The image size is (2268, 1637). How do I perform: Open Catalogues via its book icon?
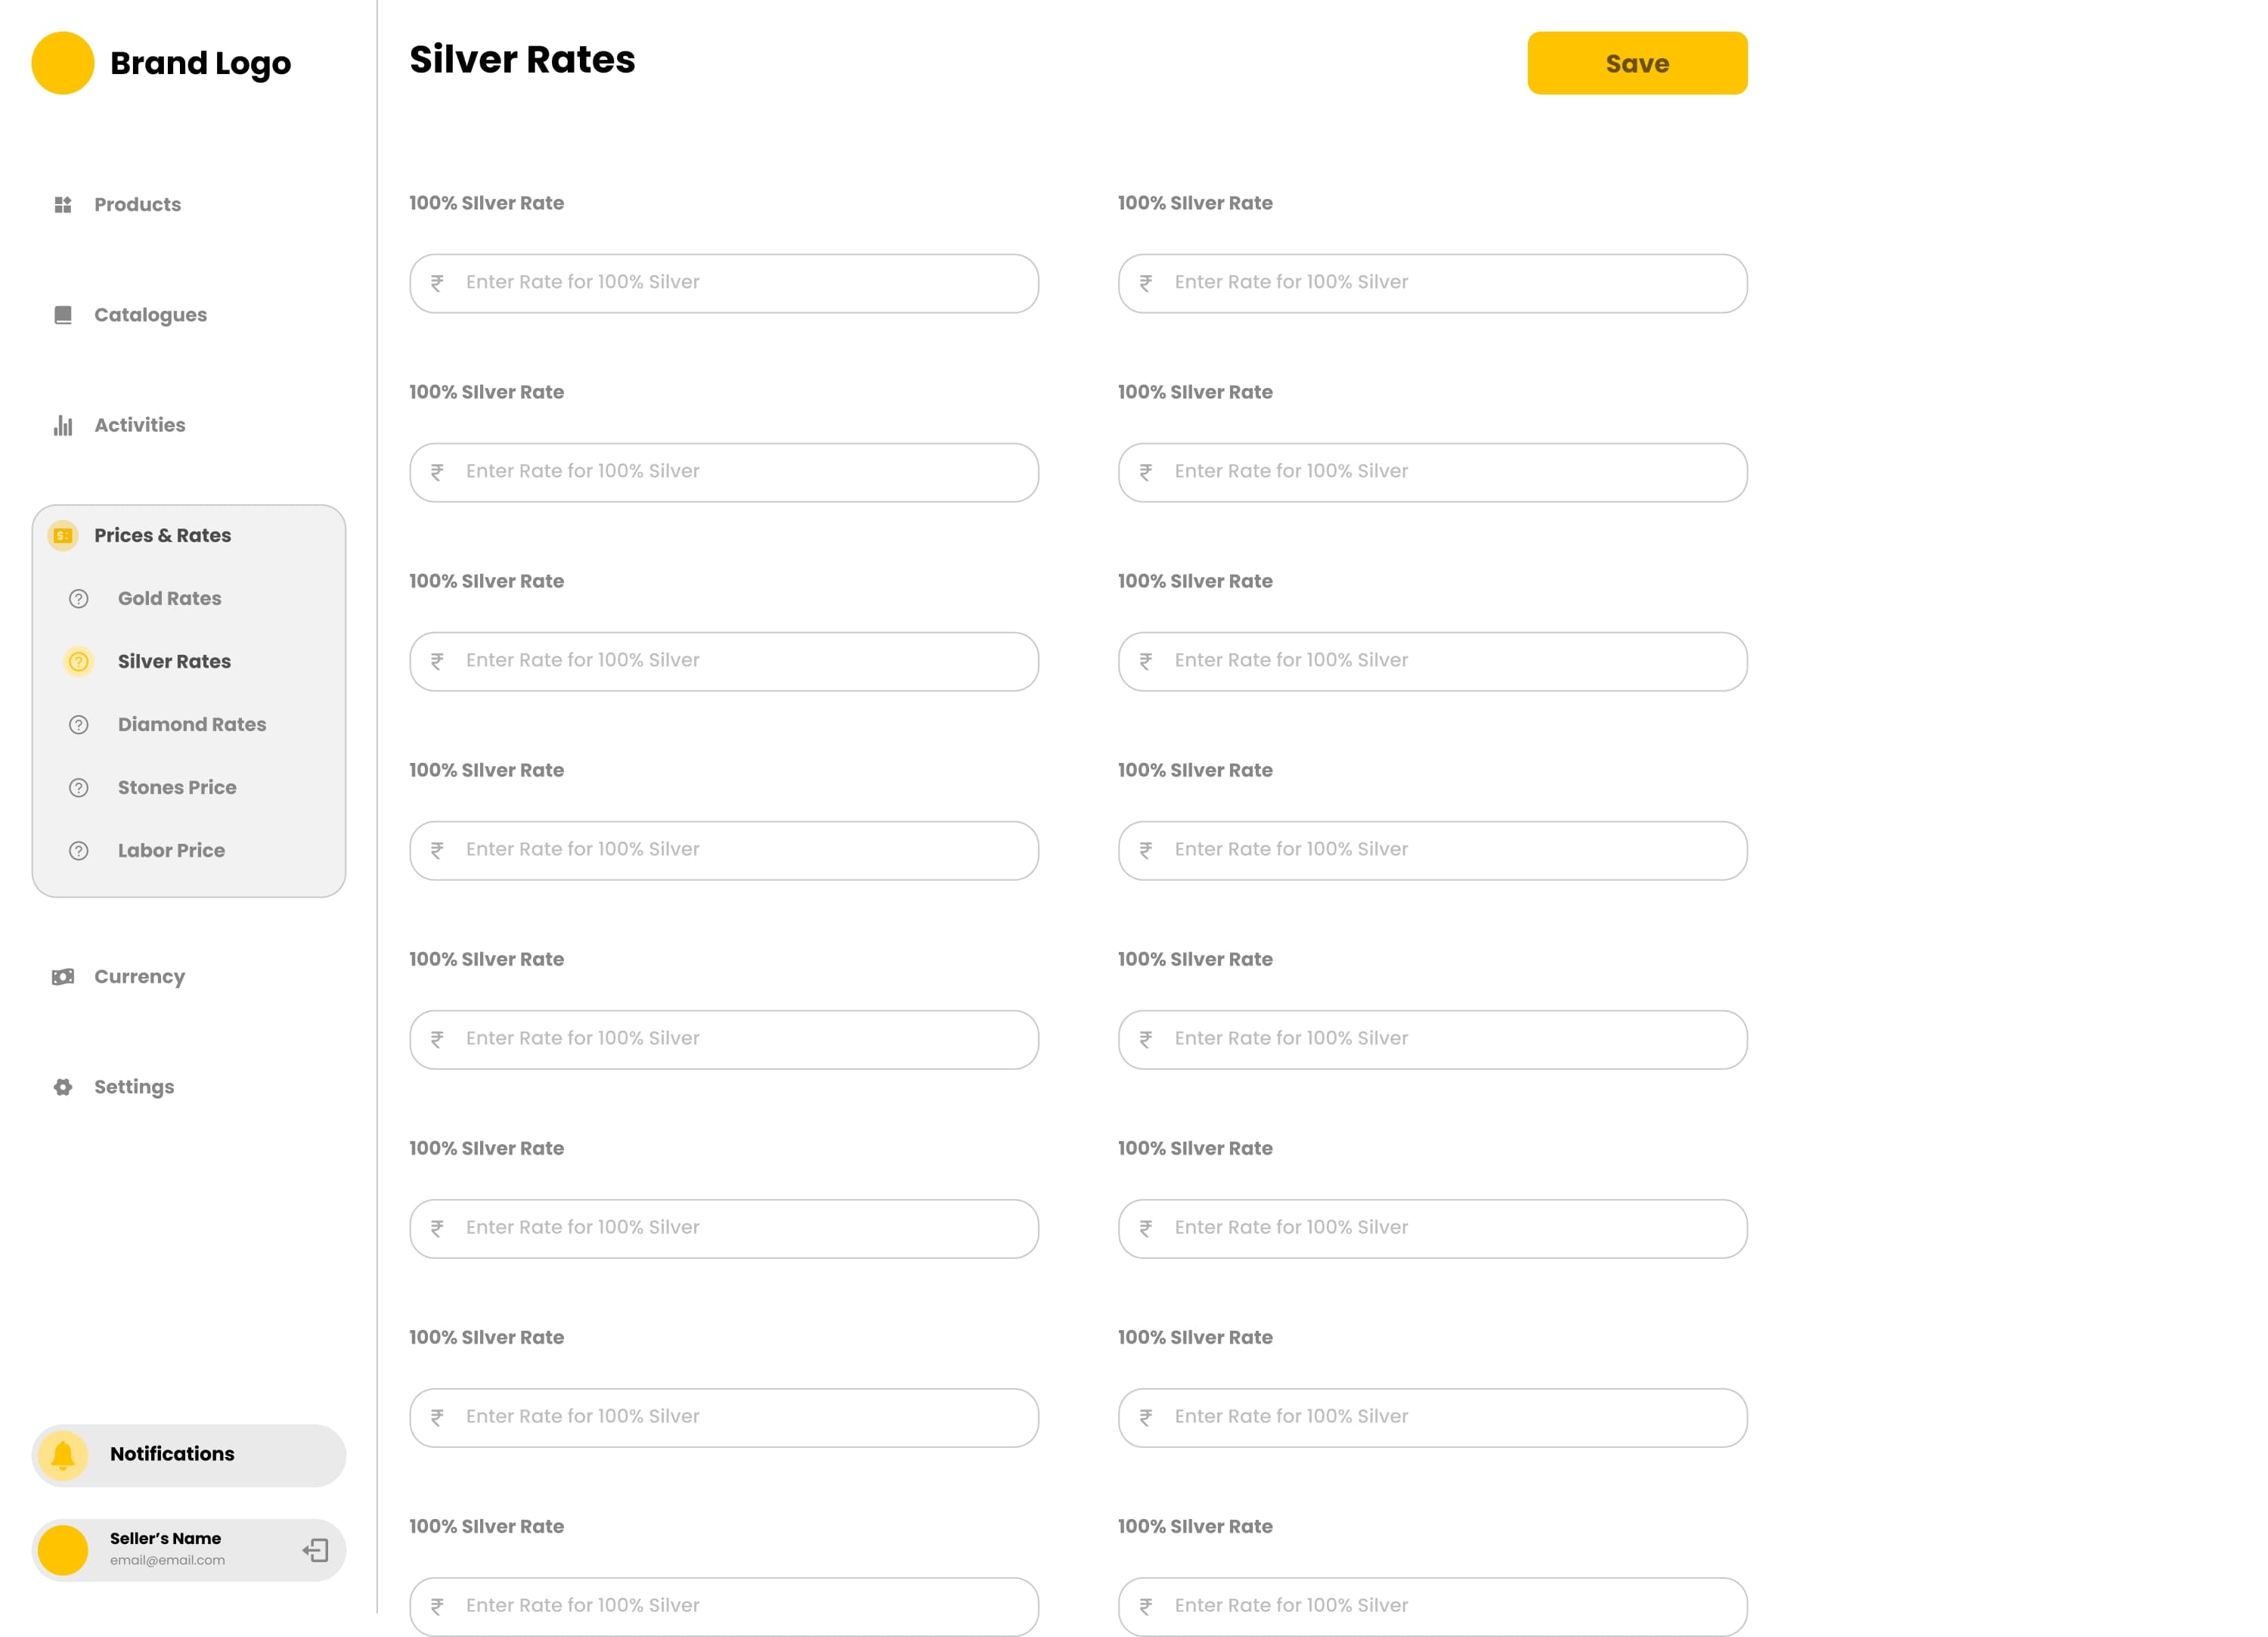[63, 314]
